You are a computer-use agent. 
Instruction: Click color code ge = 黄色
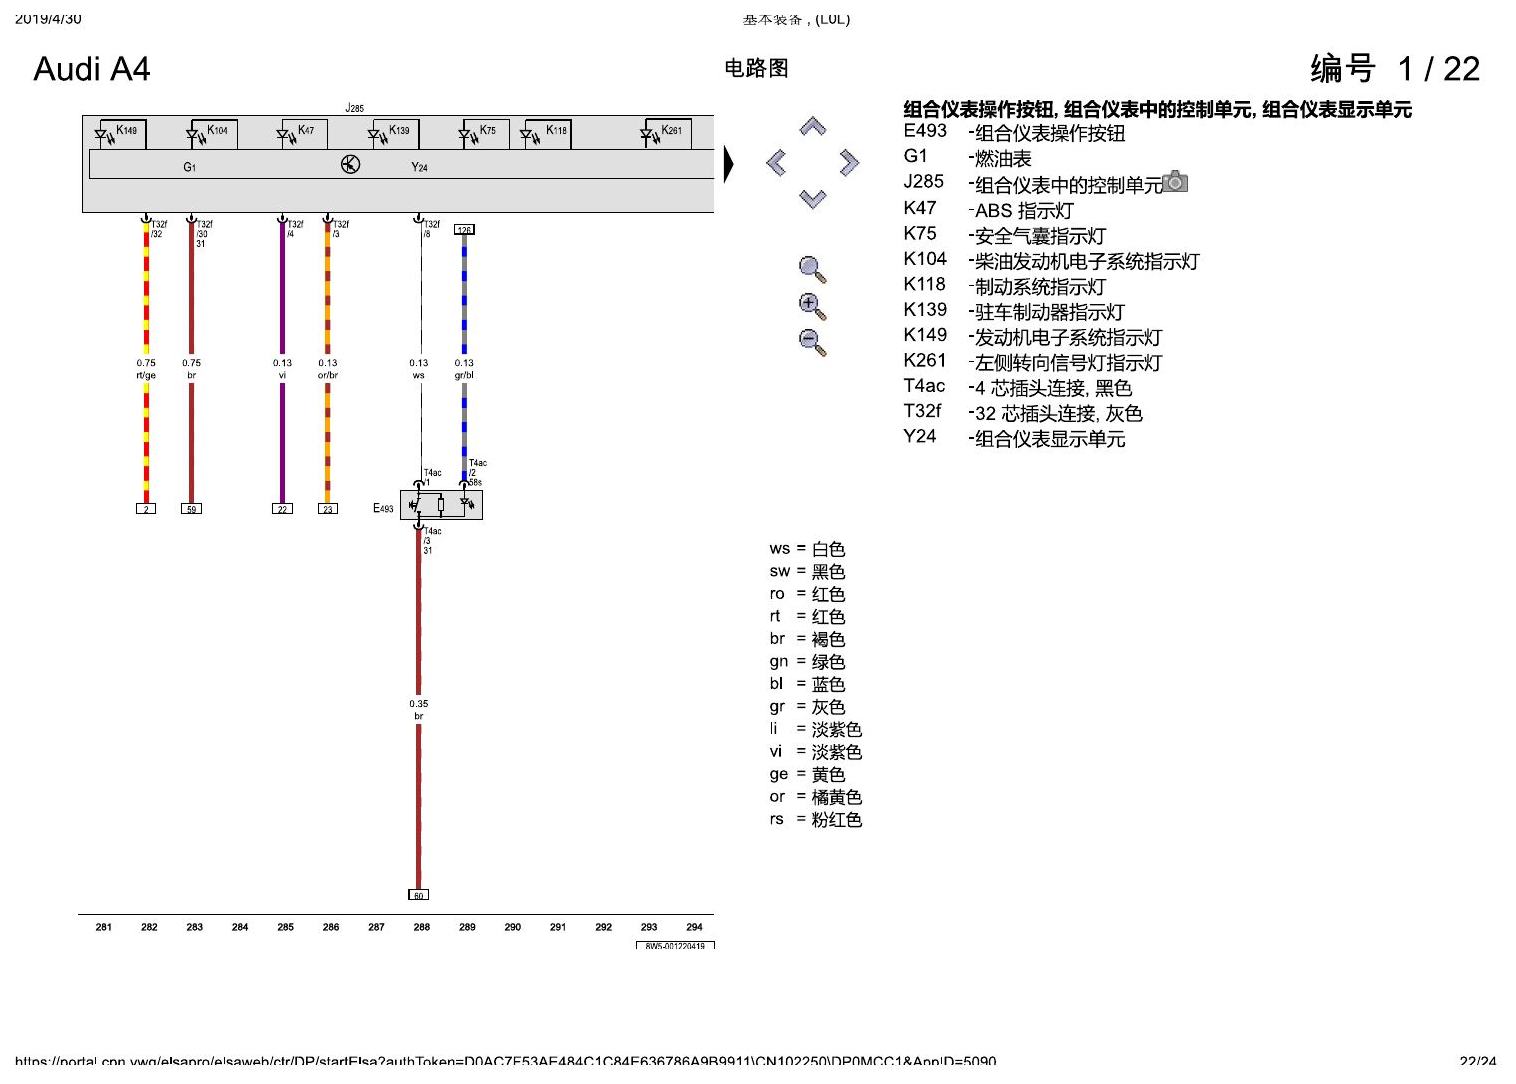pyautogui.click(x=807, y=774)
